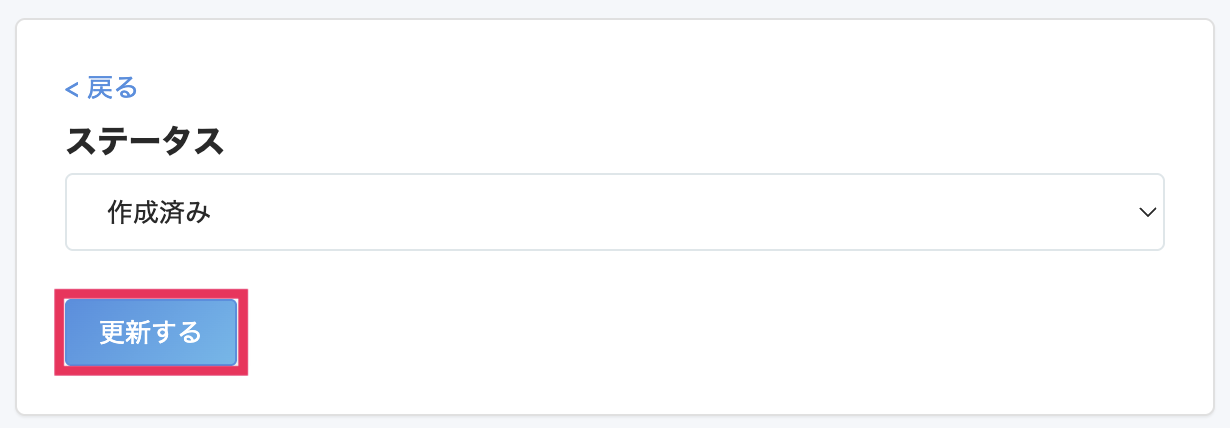Activate the blue gradient 更新する button
Screen dimensions: 1230x428
pyautogui.click(x=151, y=332)
